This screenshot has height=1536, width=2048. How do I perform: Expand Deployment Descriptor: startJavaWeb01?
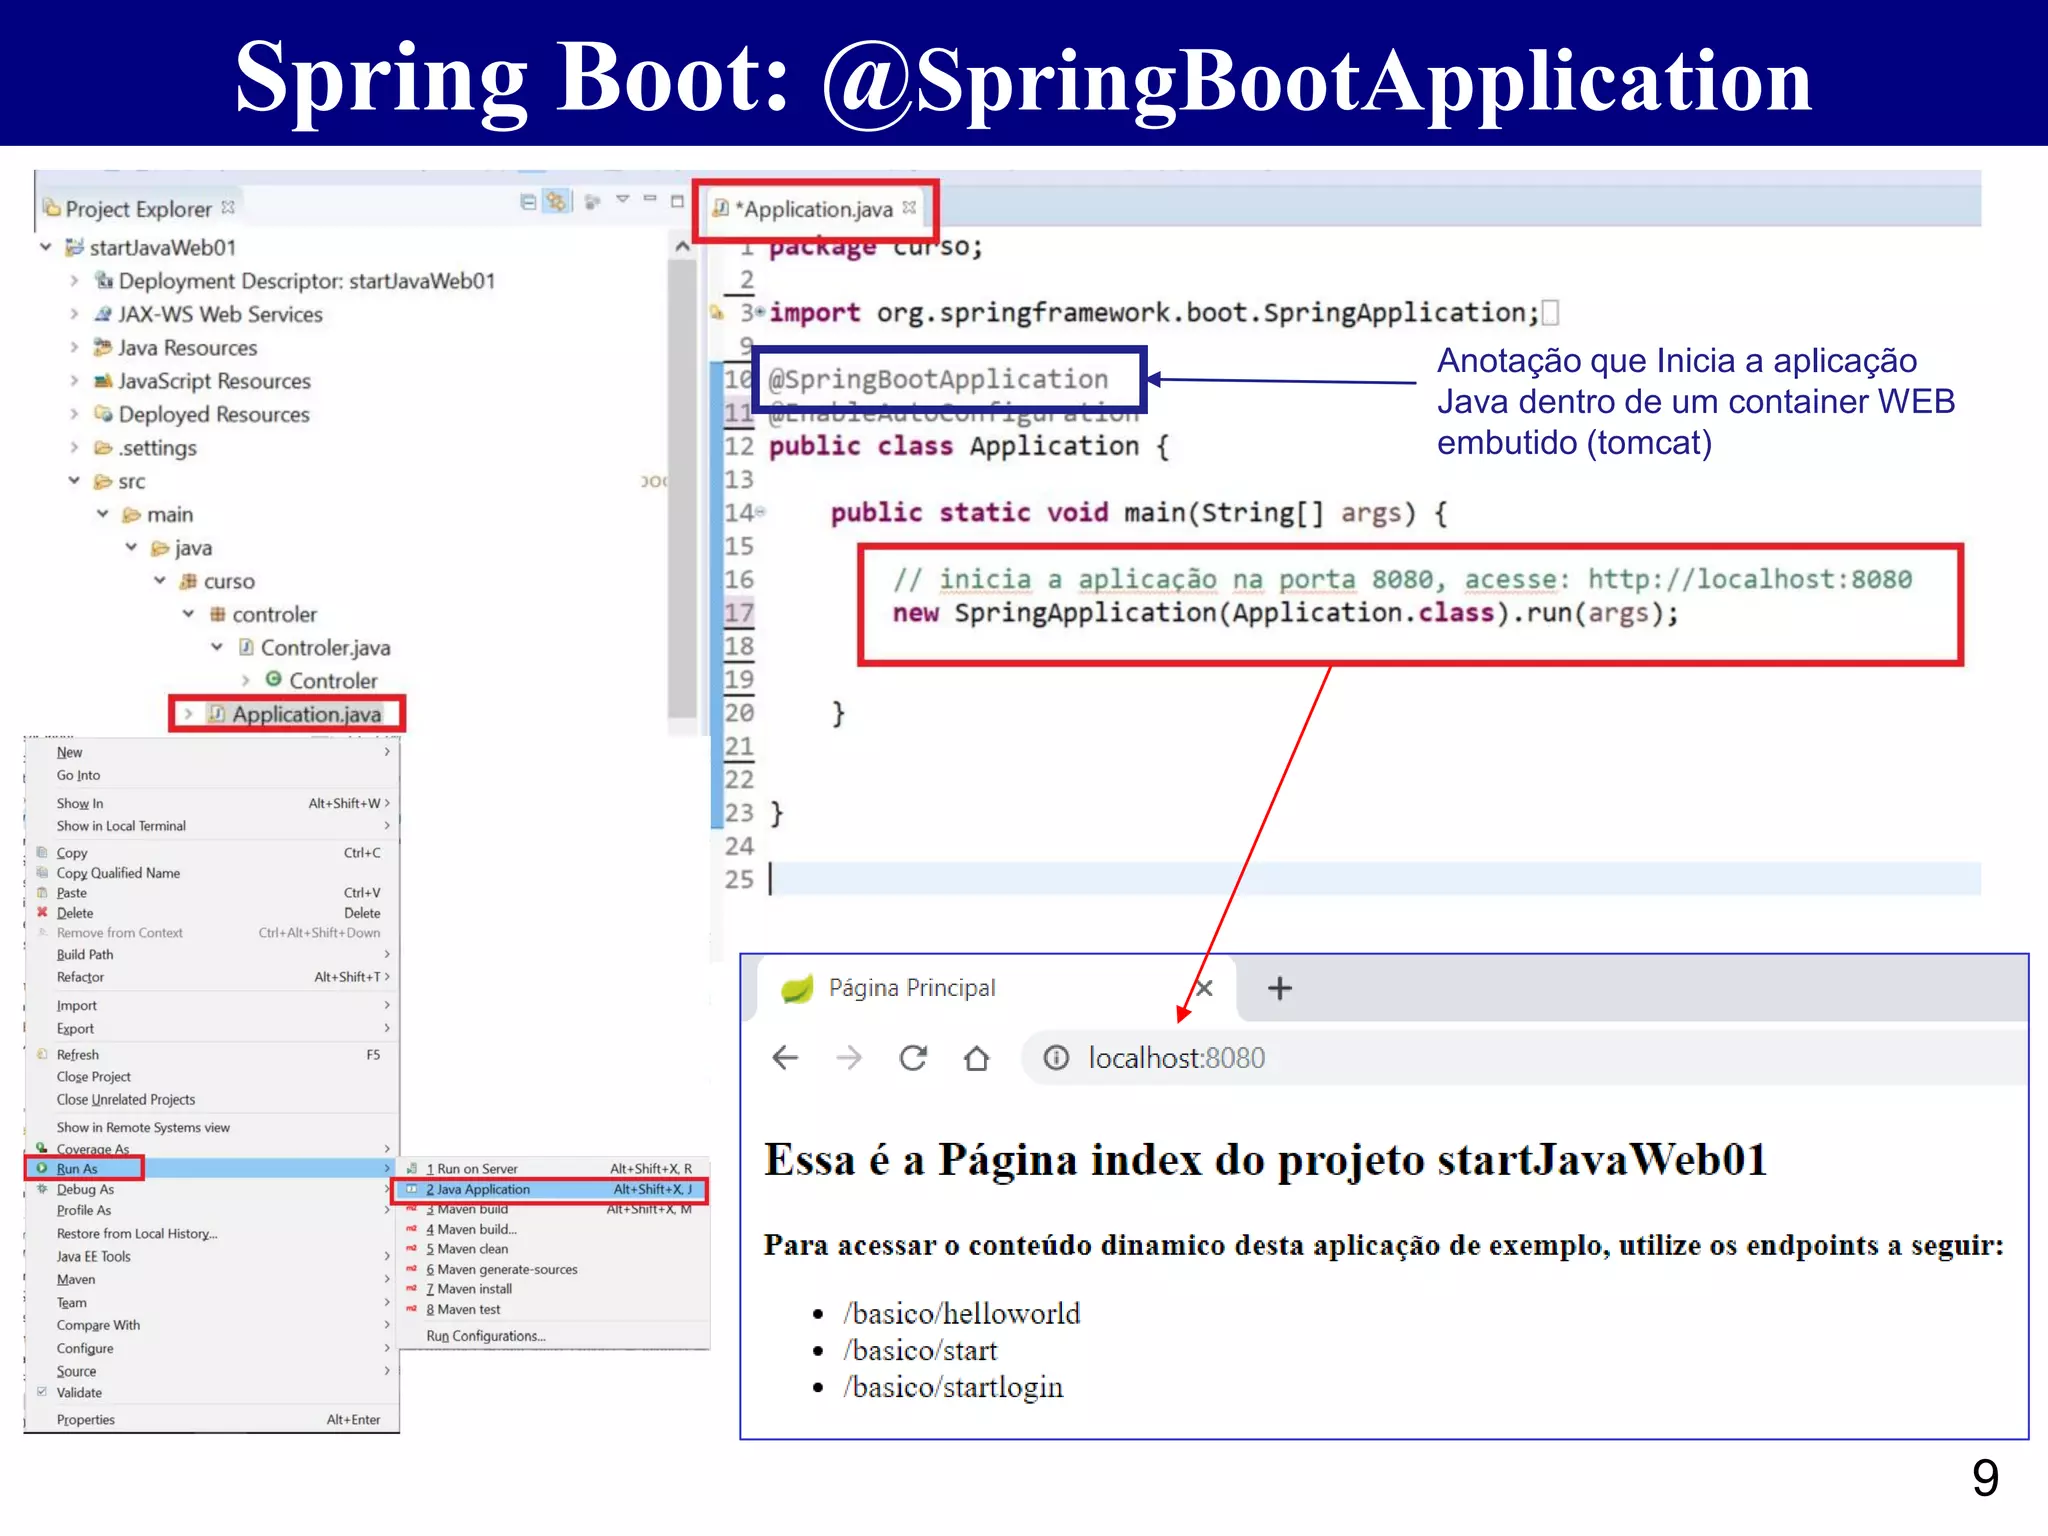tap(74, 281)
